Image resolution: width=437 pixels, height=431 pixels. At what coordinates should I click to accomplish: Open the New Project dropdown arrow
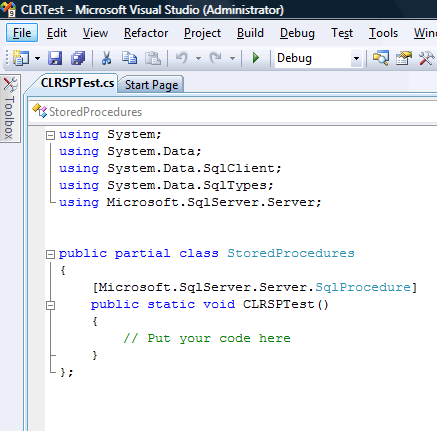[37, 59]
